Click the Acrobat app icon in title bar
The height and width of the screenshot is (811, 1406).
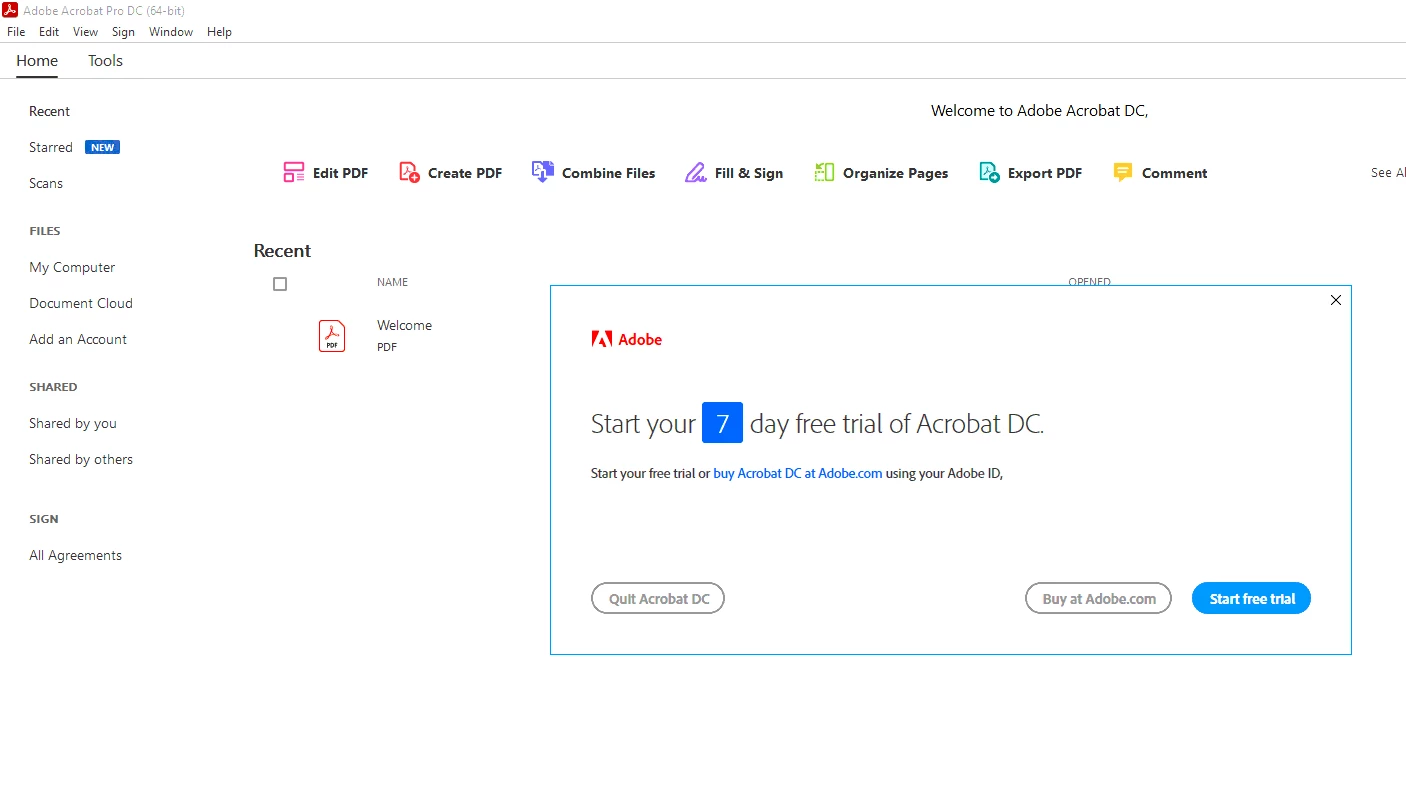(10, 10)
